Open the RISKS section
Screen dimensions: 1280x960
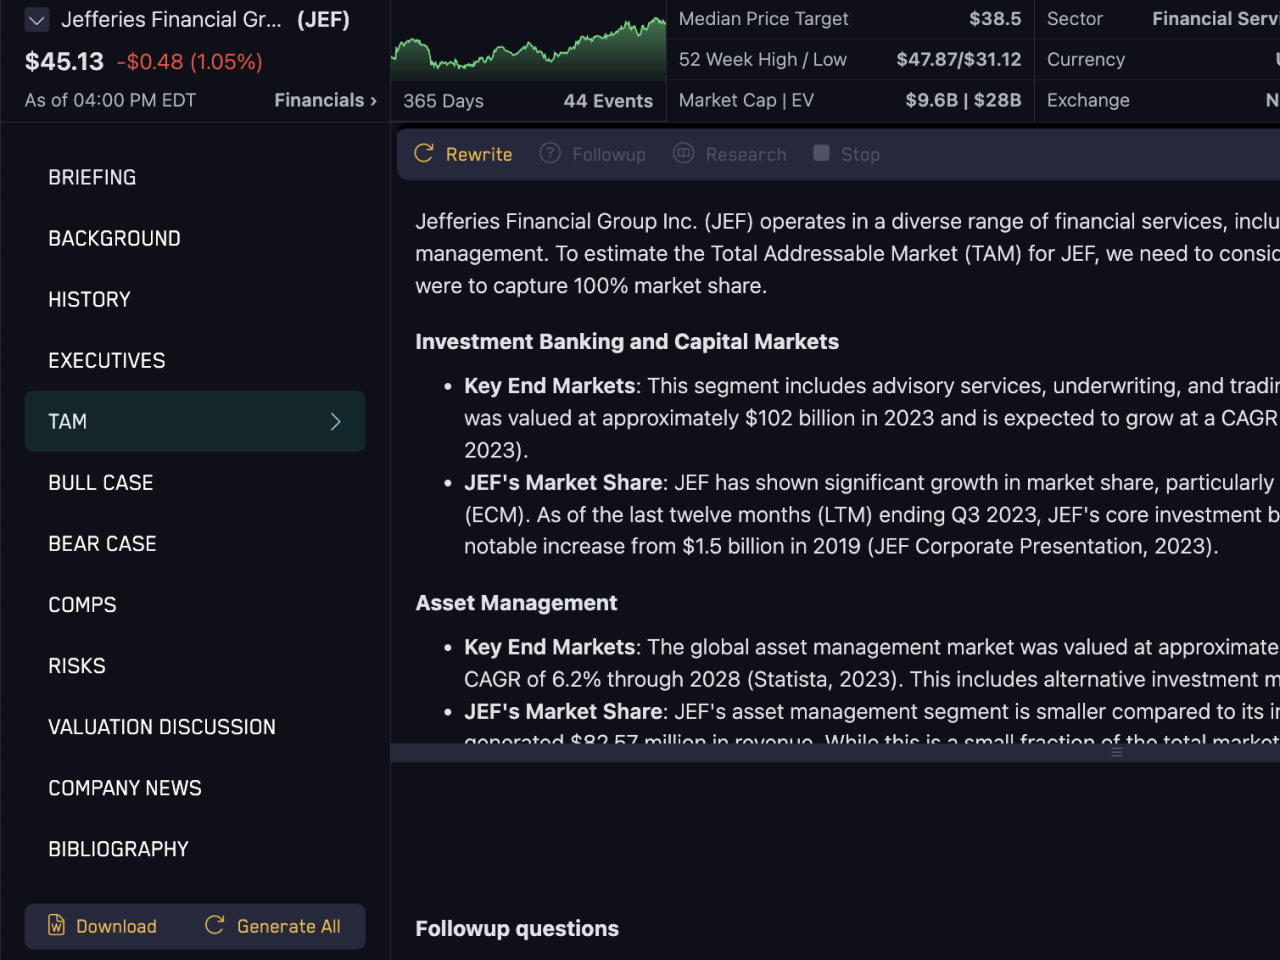tap(195, 665)
